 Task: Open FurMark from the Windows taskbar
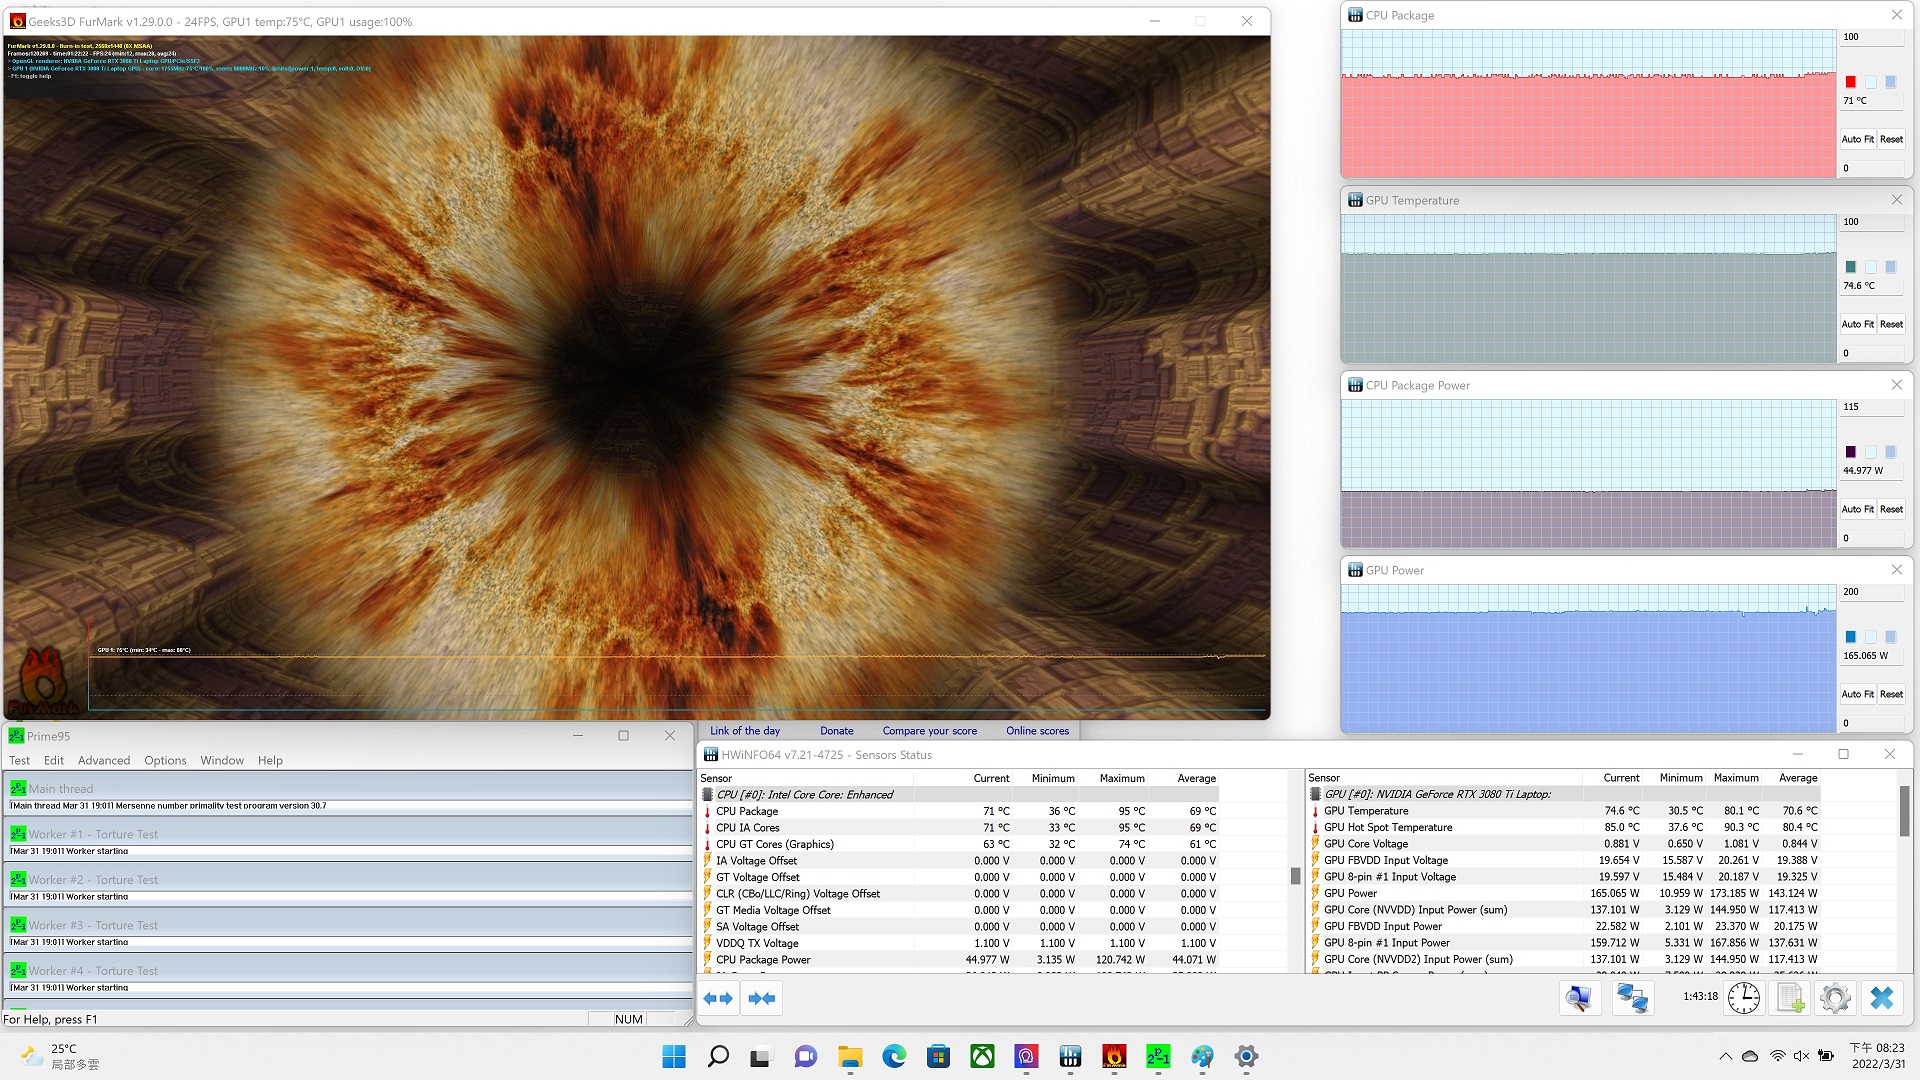coord(1114,1056)
